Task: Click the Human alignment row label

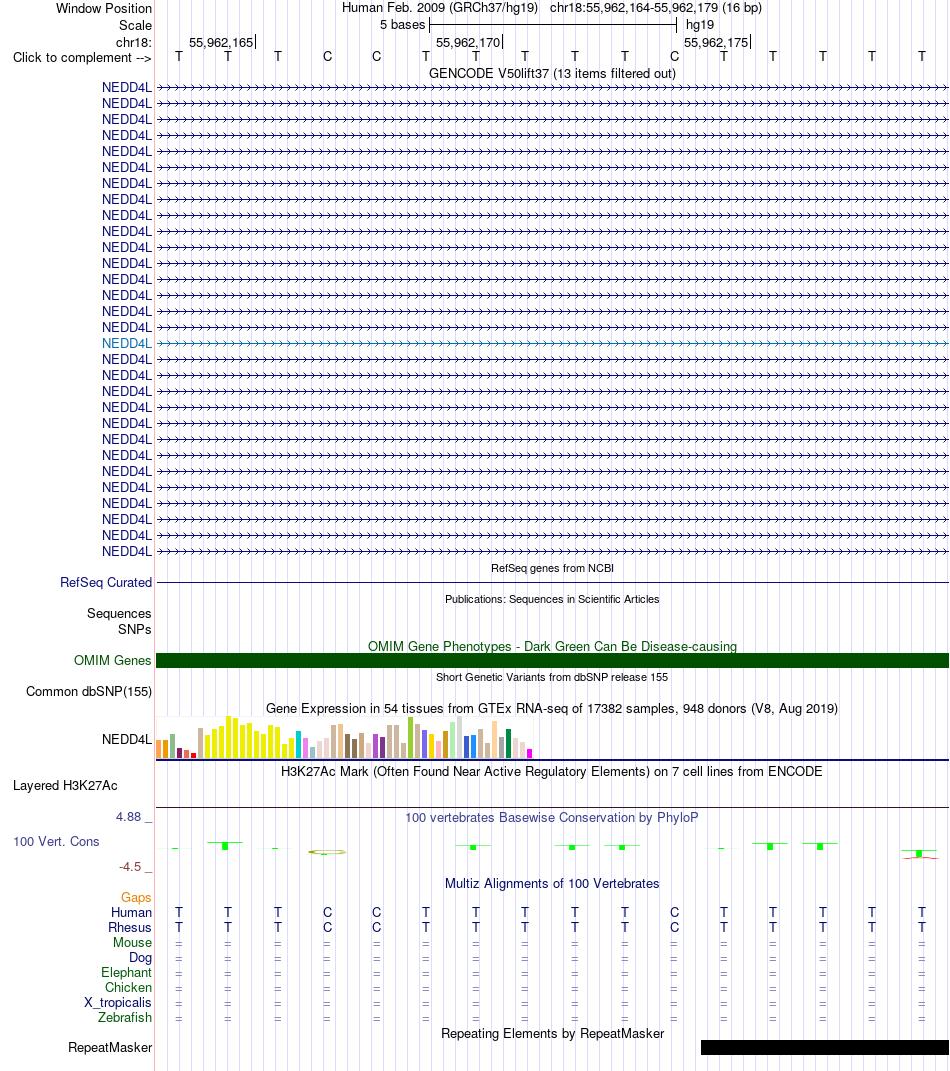Action: [x=132, y=913]
